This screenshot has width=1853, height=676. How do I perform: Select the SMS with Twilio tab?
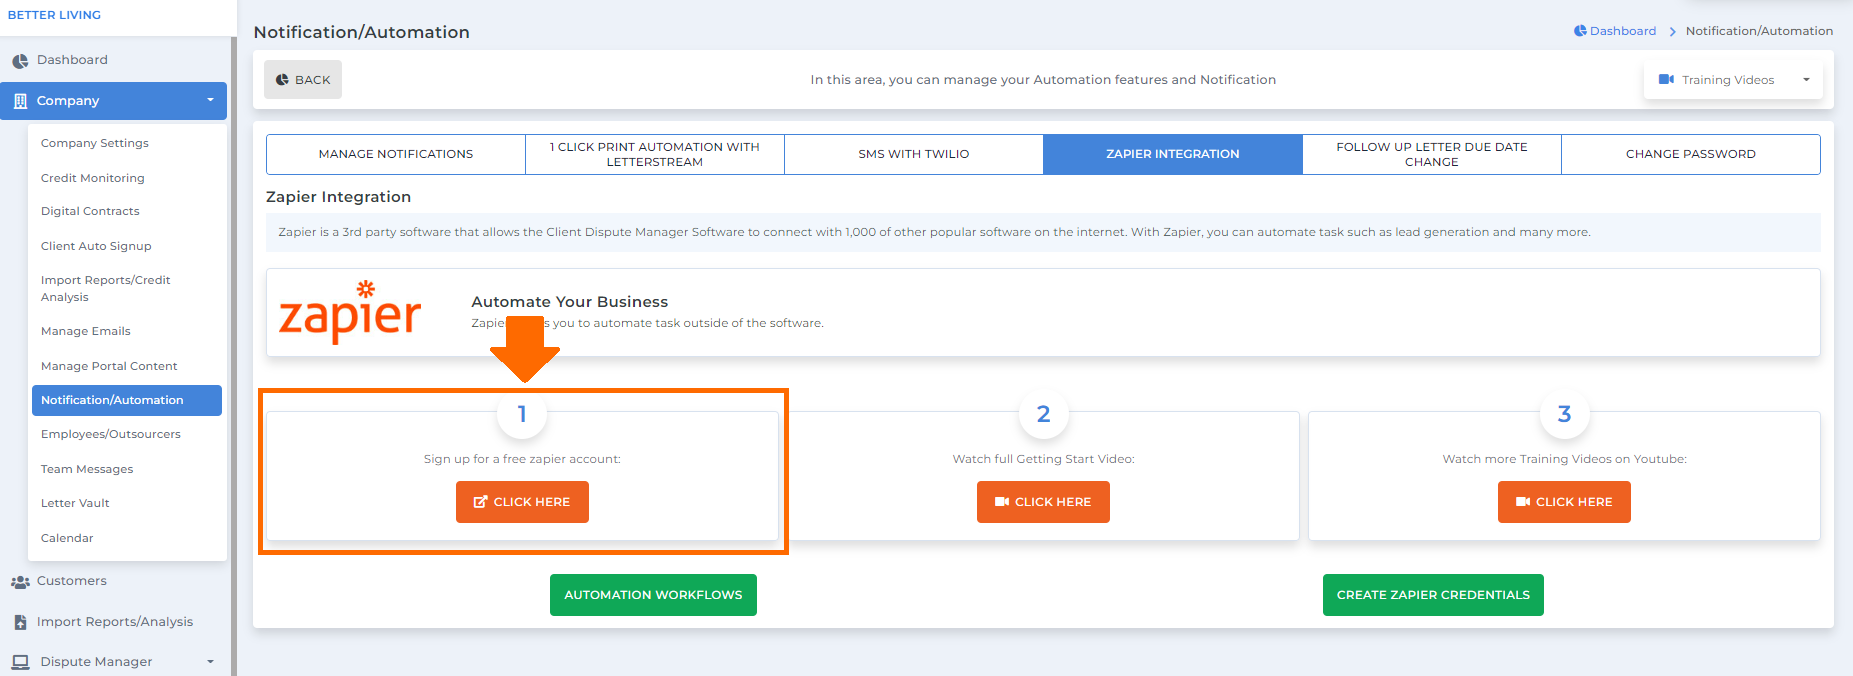(x=914, y=154)
